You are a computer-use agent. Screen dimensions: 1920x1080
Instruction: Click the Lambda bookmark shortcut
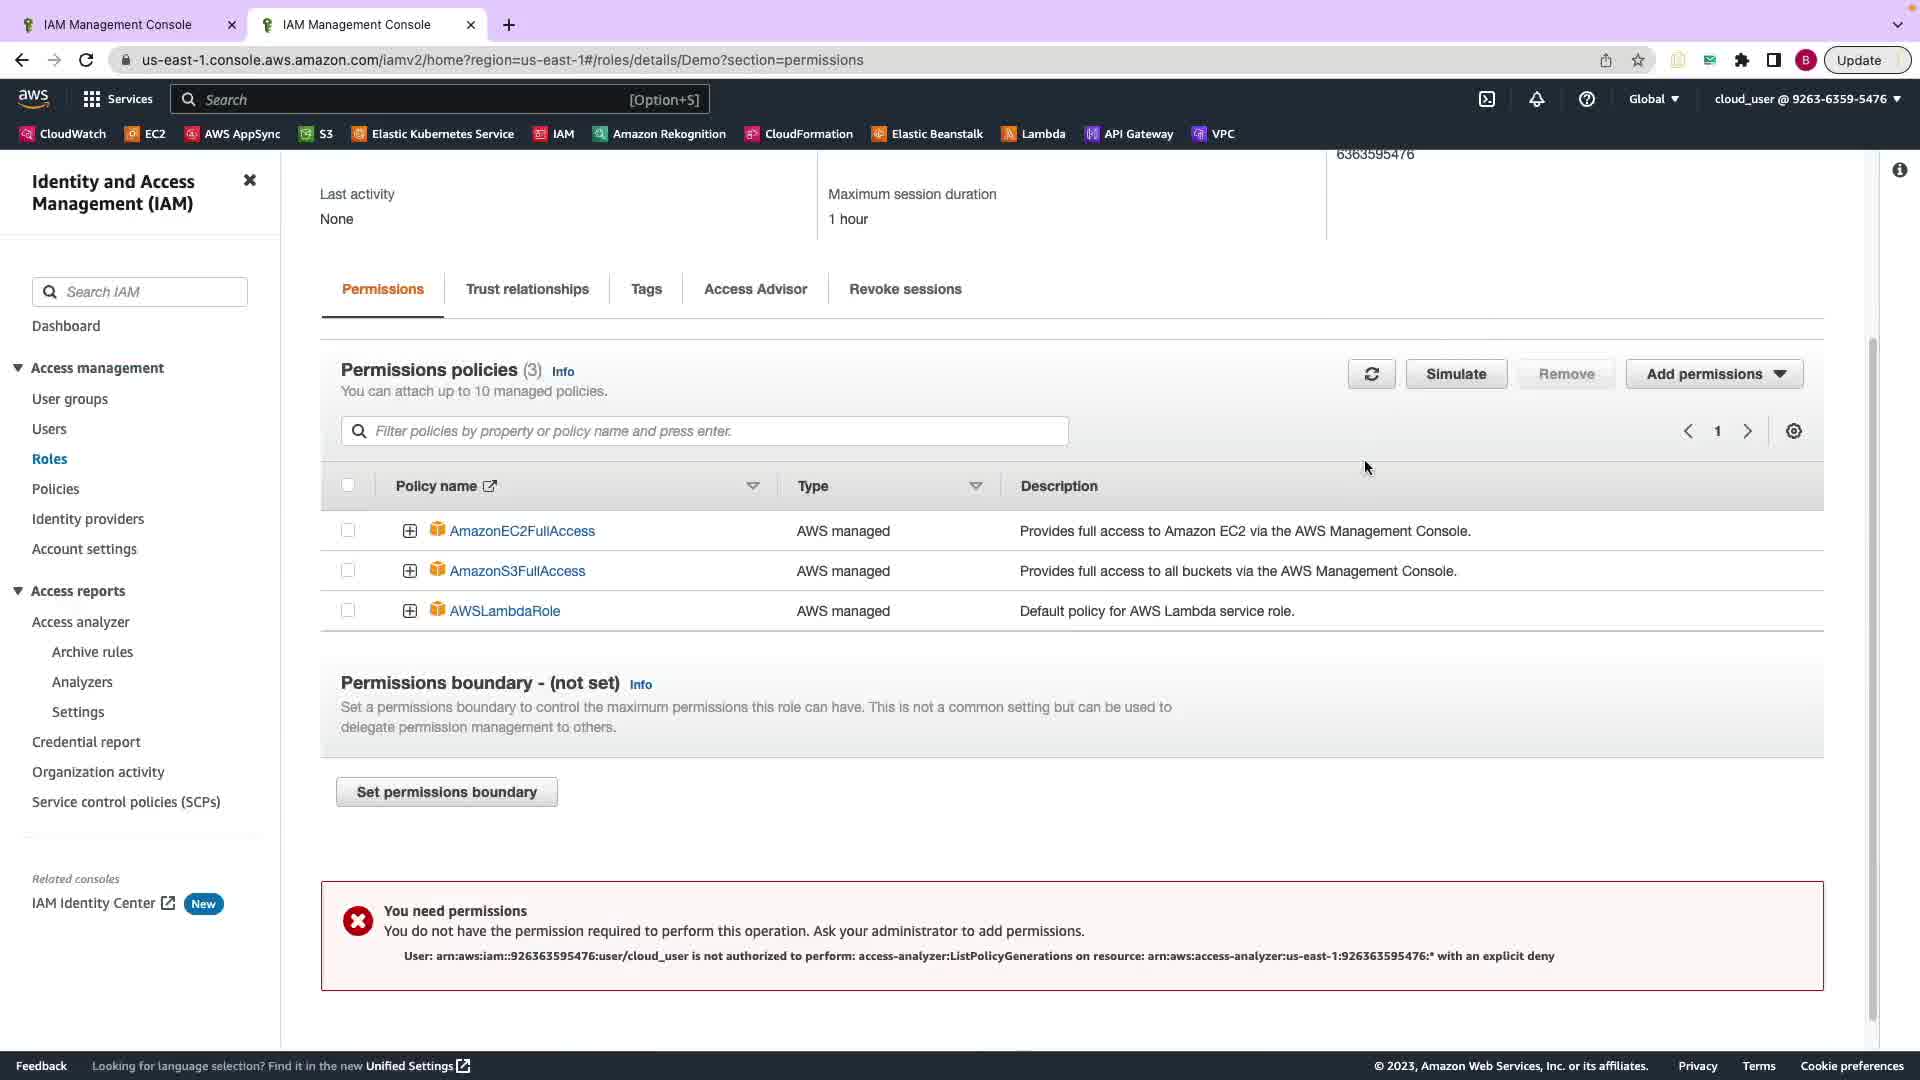[1034, 134]
